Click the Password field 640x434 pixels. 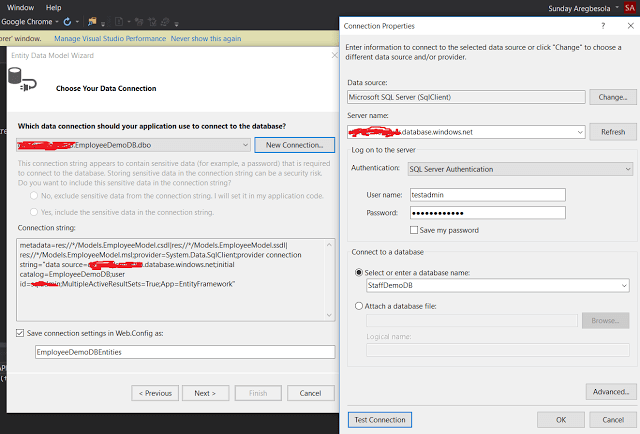[488, 213]
